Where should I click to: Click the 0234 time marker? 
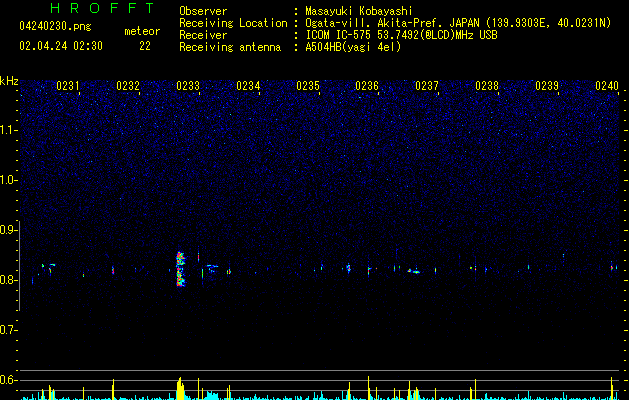coord(248,85)
